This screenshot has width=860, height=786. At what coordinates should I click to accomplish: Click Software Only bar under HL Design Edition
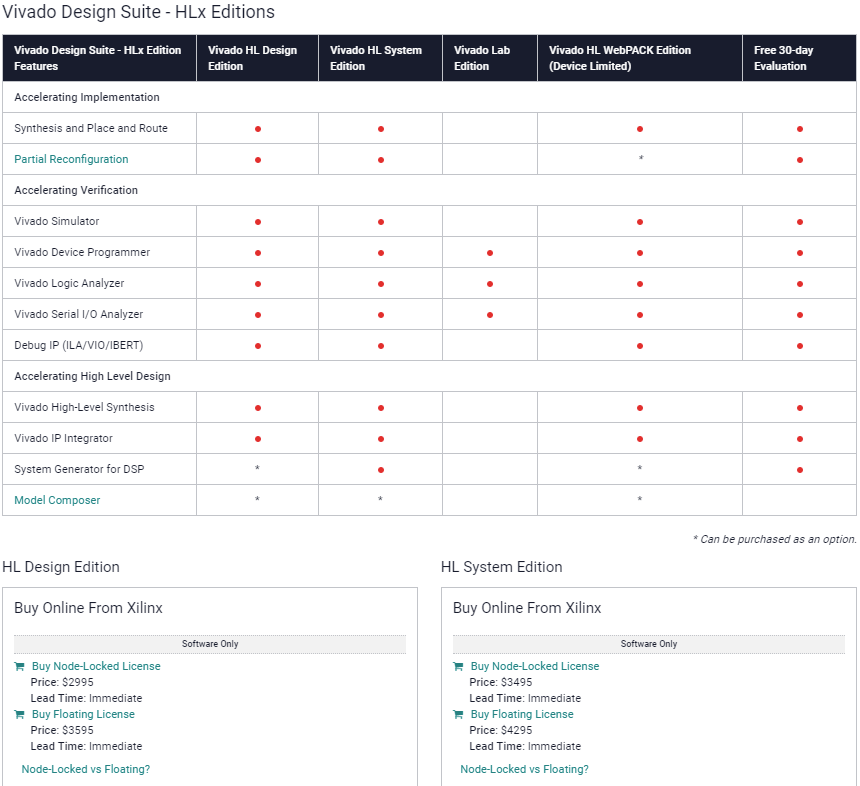pyautogui.click(x=210, y=644)
